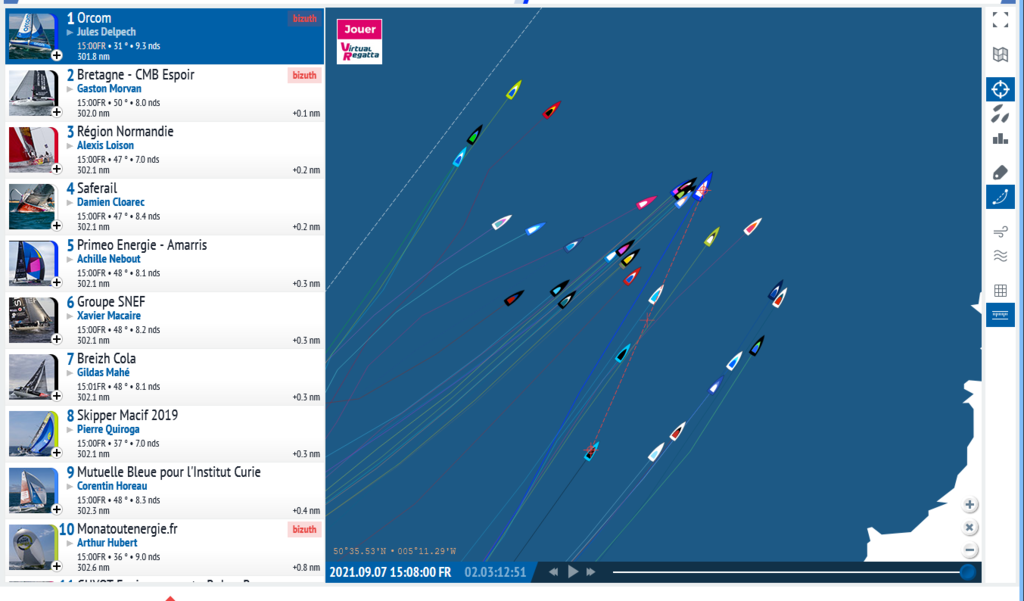Click the elapsed time 02.03:12:51

[x=495, y=572]
